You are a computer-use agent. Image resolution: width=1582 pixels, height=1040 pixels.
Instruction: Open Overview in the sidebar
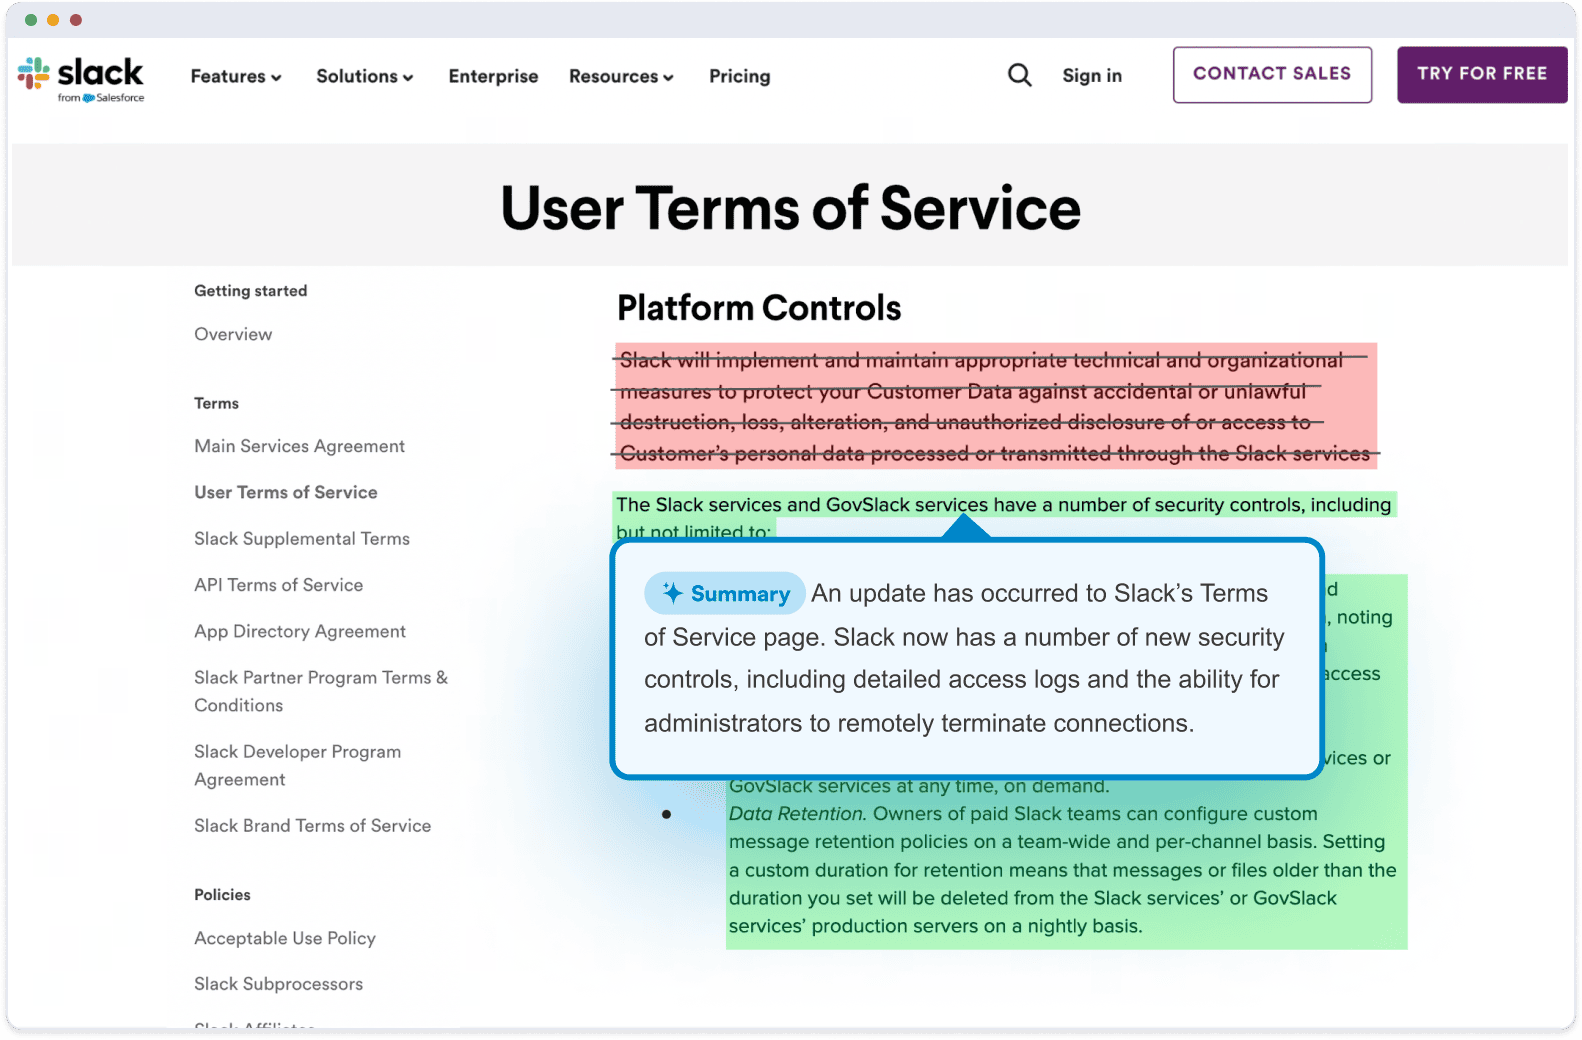coord(233,334)
